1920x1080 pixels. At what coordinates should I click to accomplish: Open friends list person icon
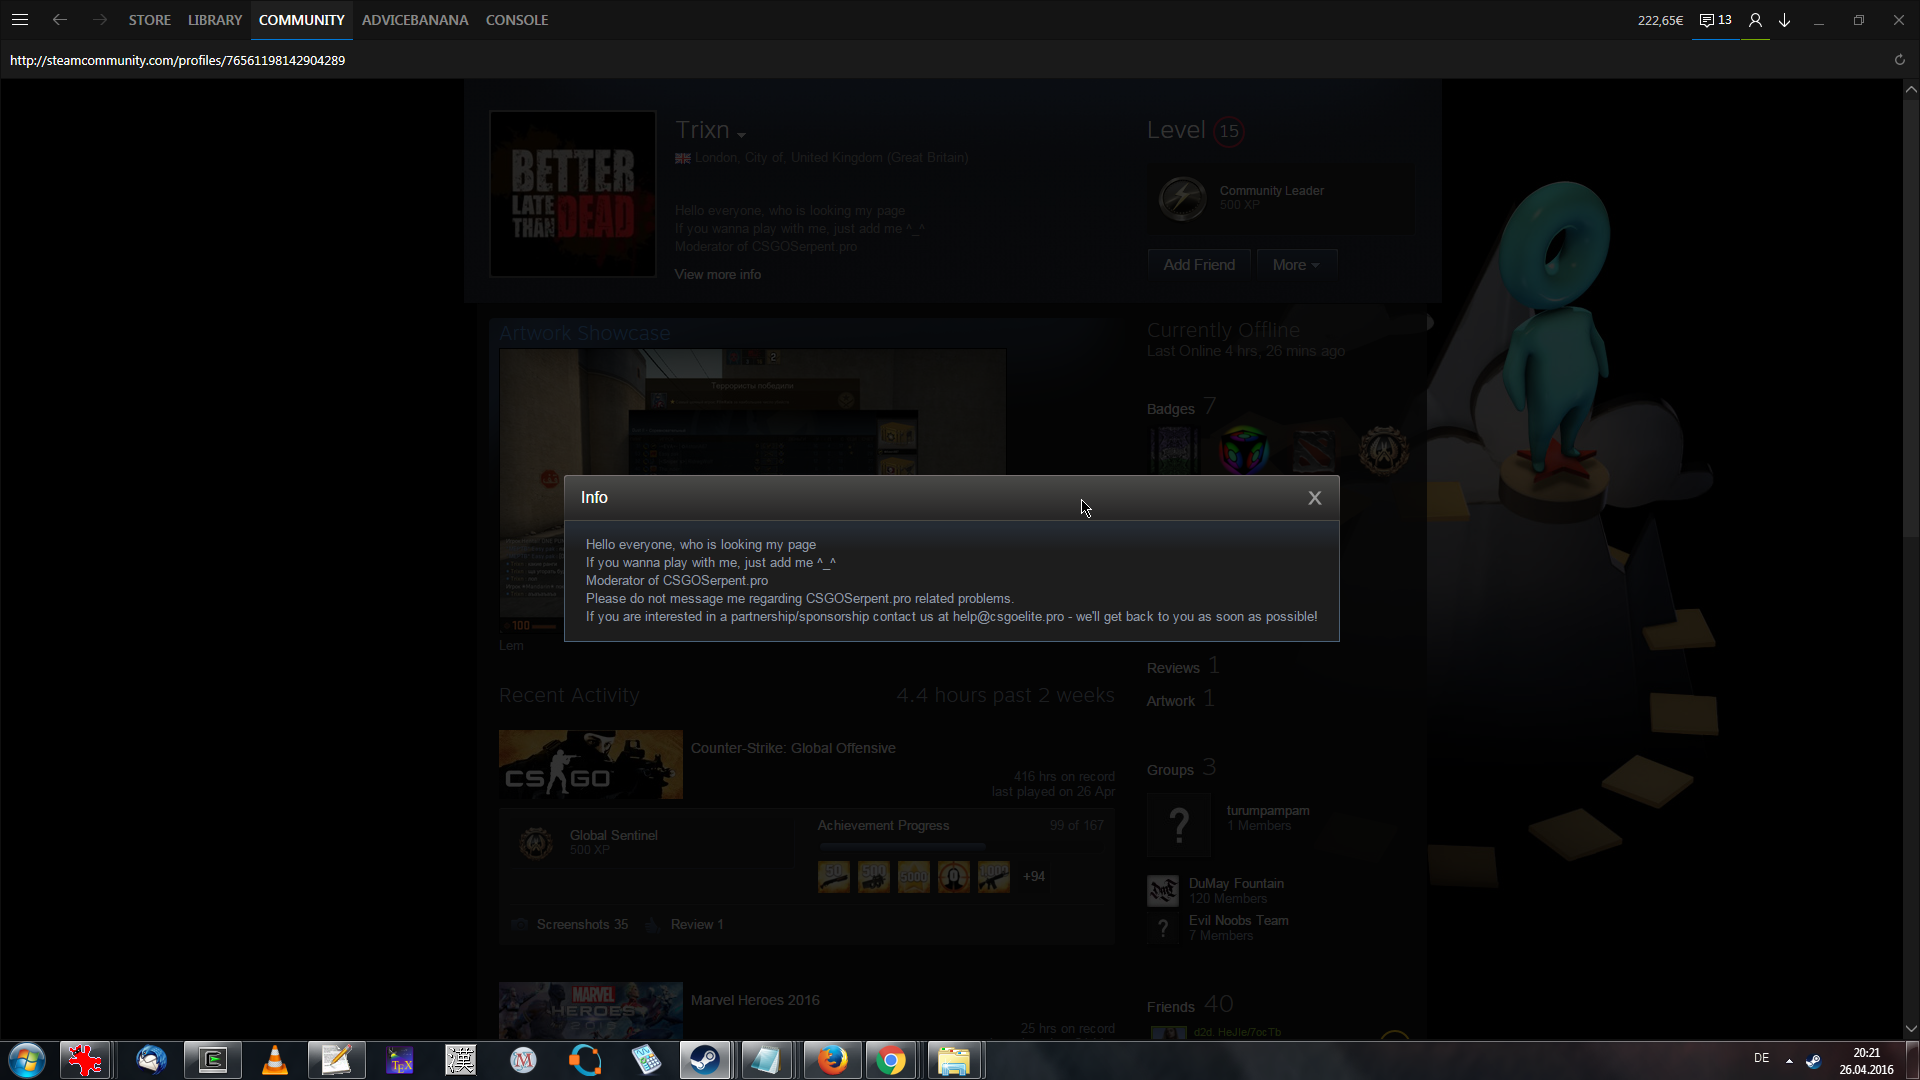coord(1755,20)
